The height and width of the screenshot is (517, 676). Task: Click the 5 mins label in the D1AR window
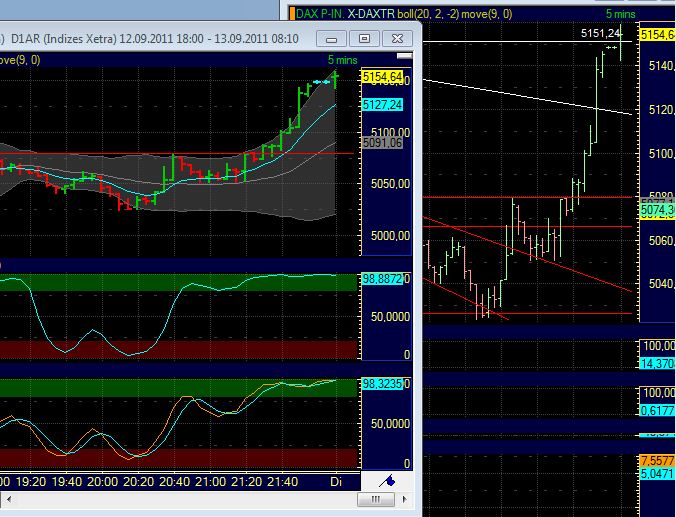[342, 60]
